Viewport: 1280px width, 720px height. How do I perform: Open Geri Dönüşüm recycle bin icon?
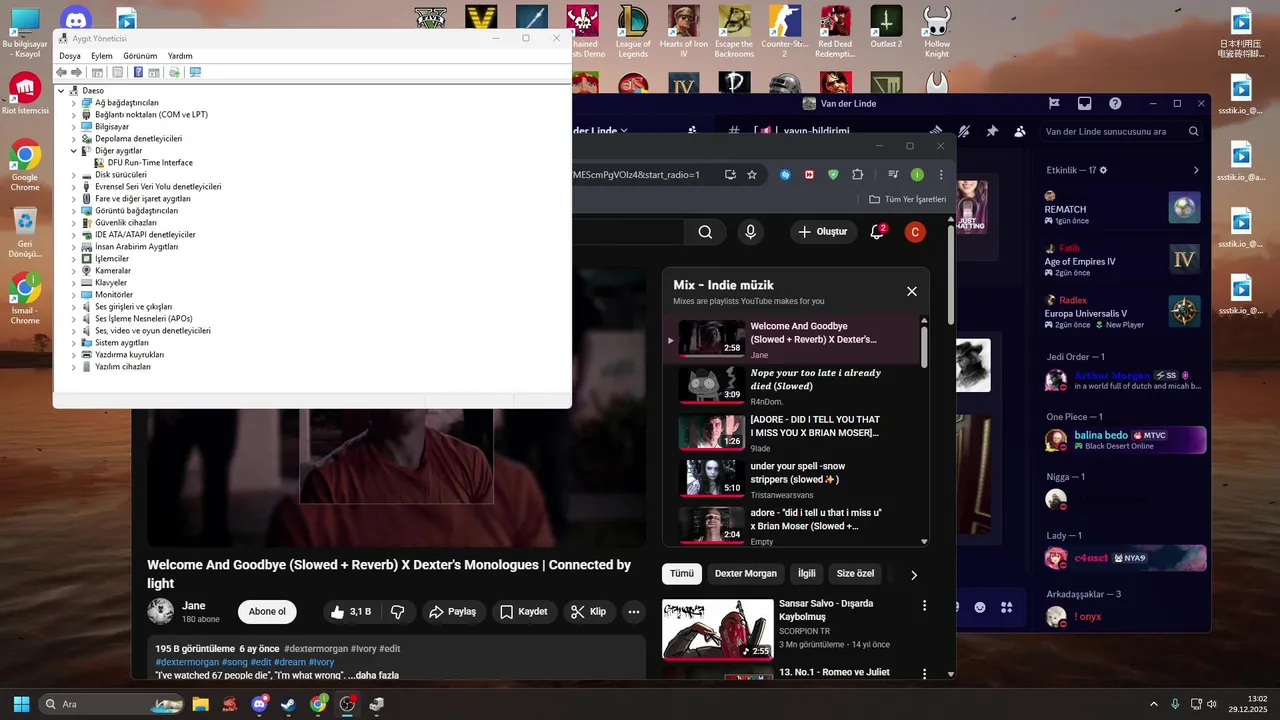(x=25, y=232)
